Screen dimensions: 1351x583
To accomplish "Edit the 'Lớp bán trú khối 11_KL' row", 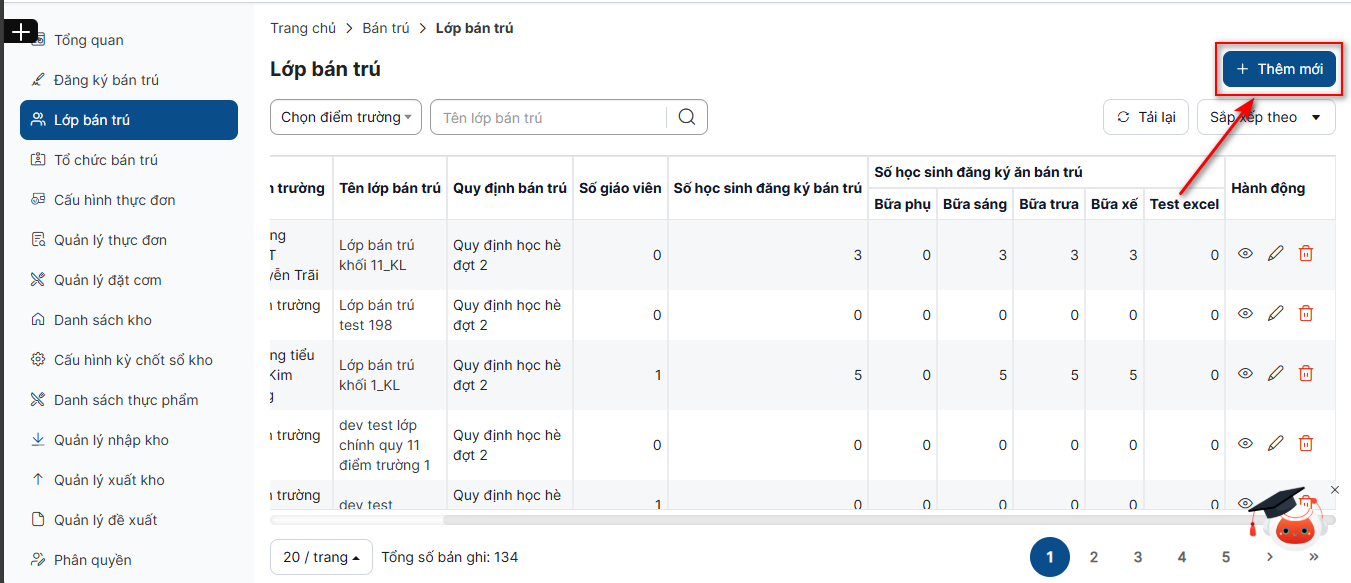I will [x=1275, y=254].
